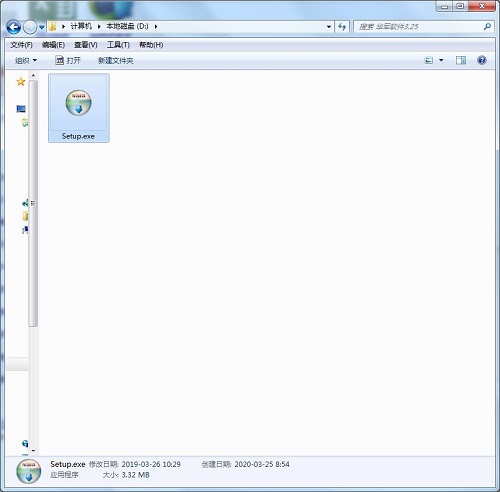Click the Forward navigation arrow

tap(30, 27)
